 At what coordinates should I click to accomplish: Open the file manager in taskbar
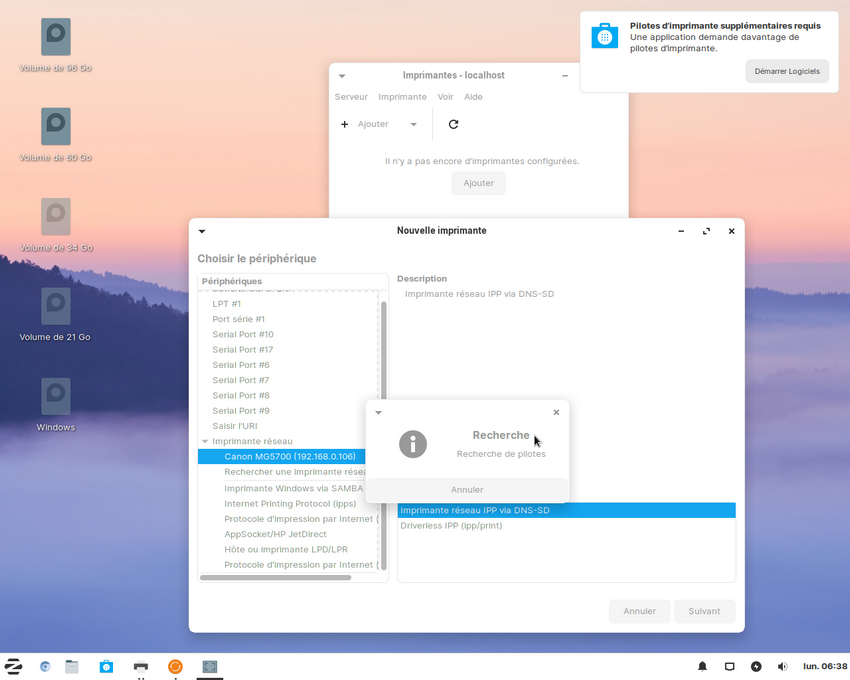pyautogui.click(x=72, y=666)
